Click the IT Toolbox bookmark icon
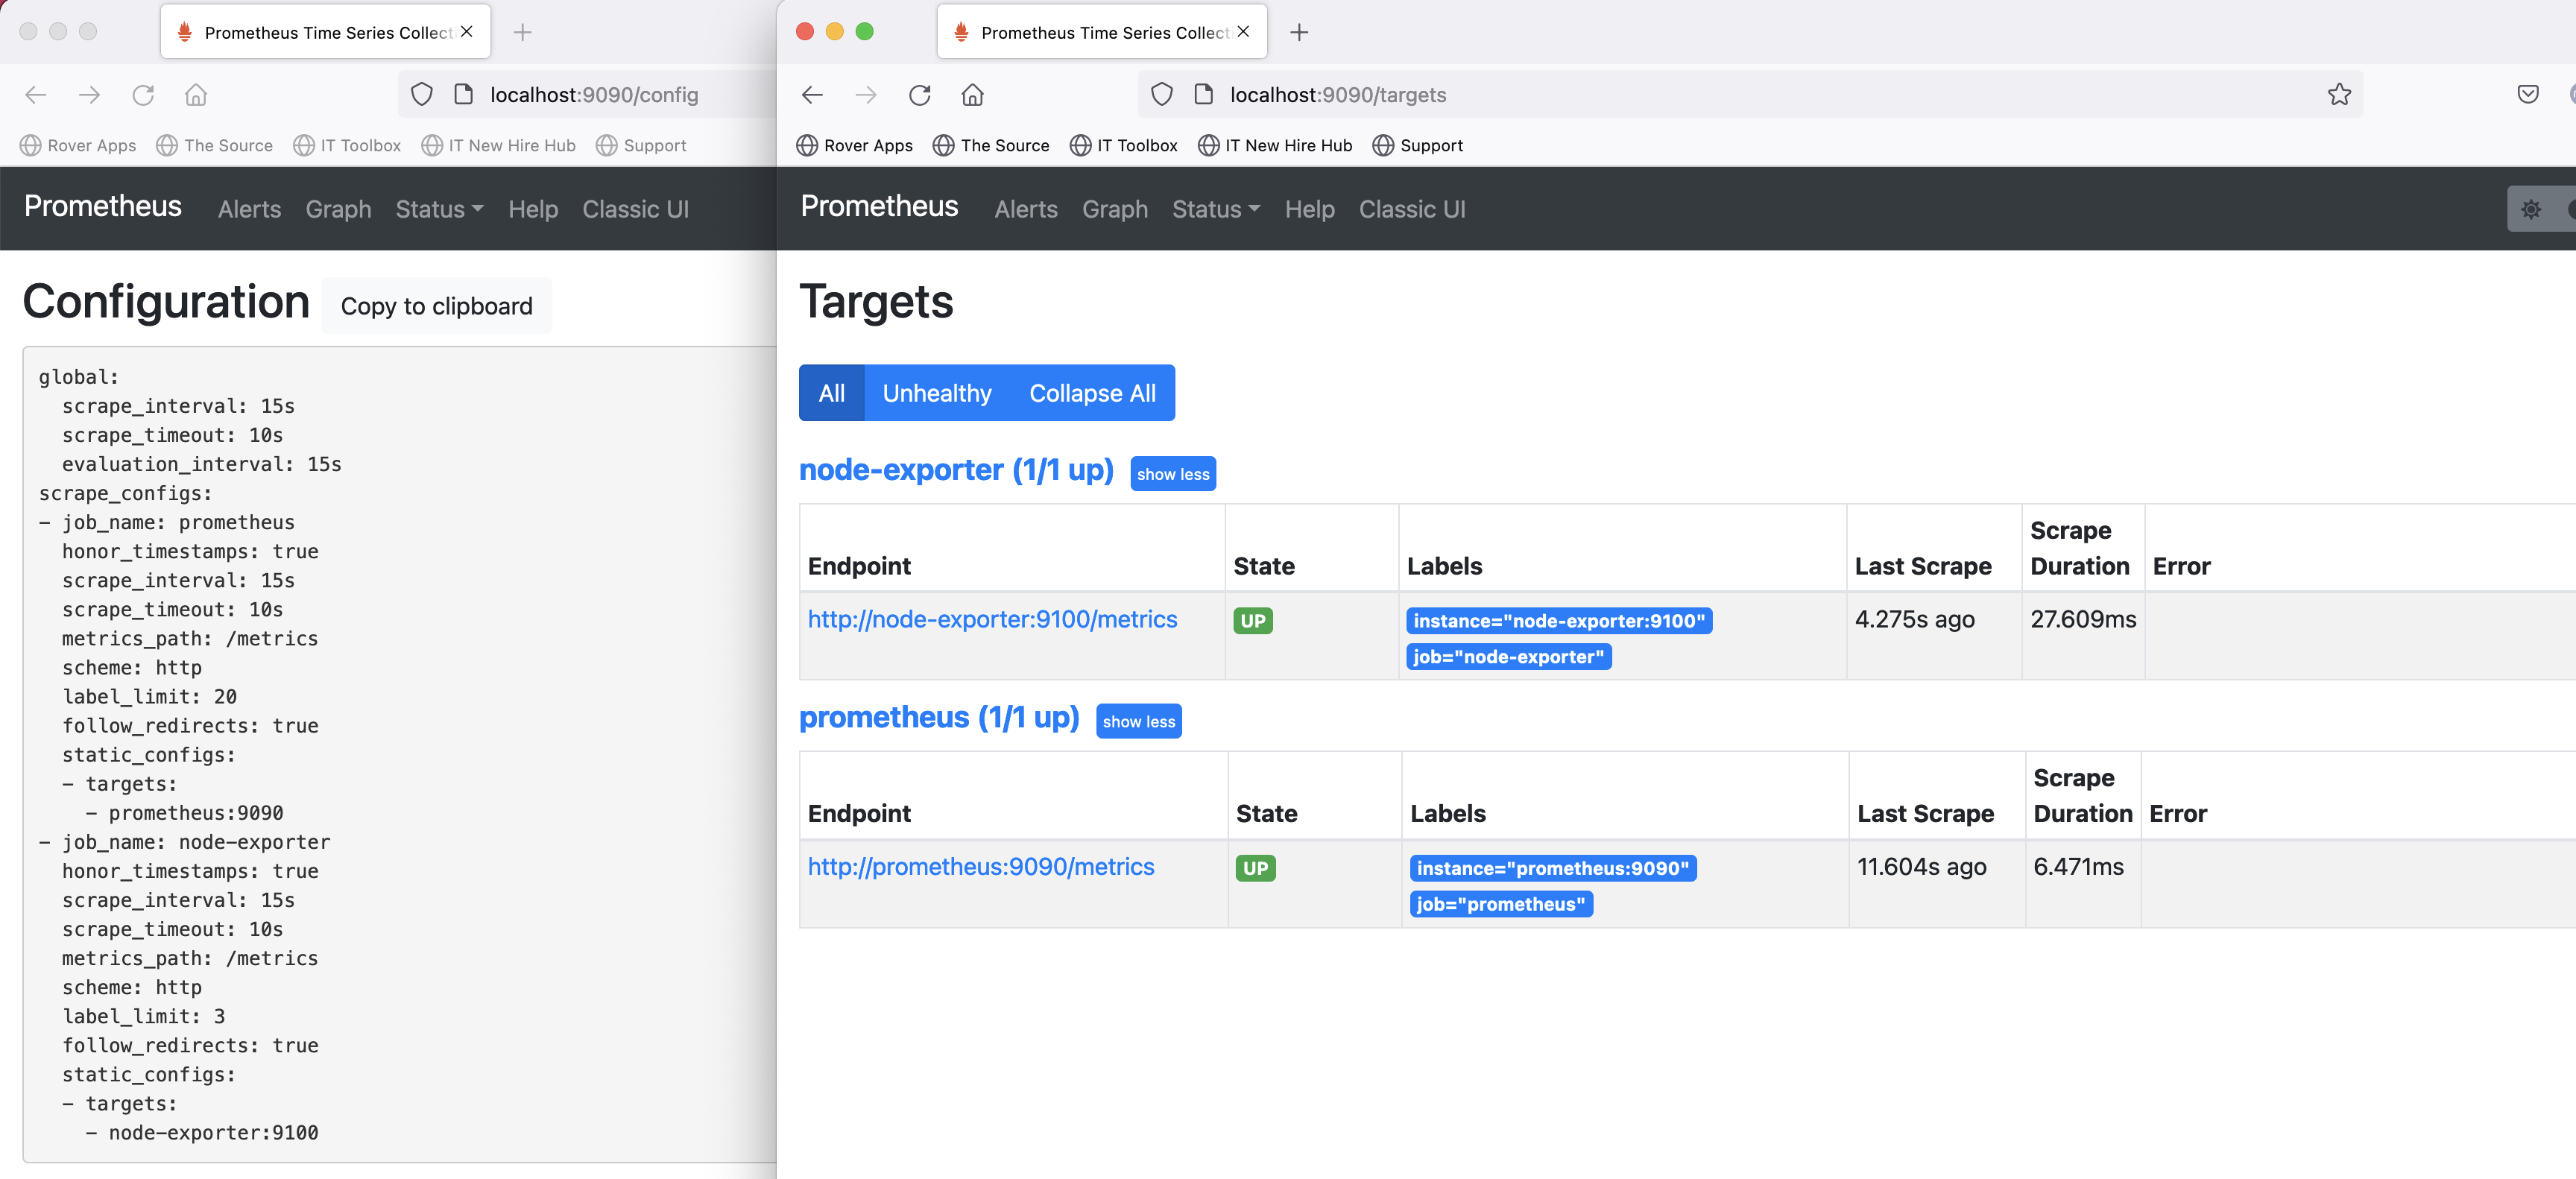 coord(1081,145)
